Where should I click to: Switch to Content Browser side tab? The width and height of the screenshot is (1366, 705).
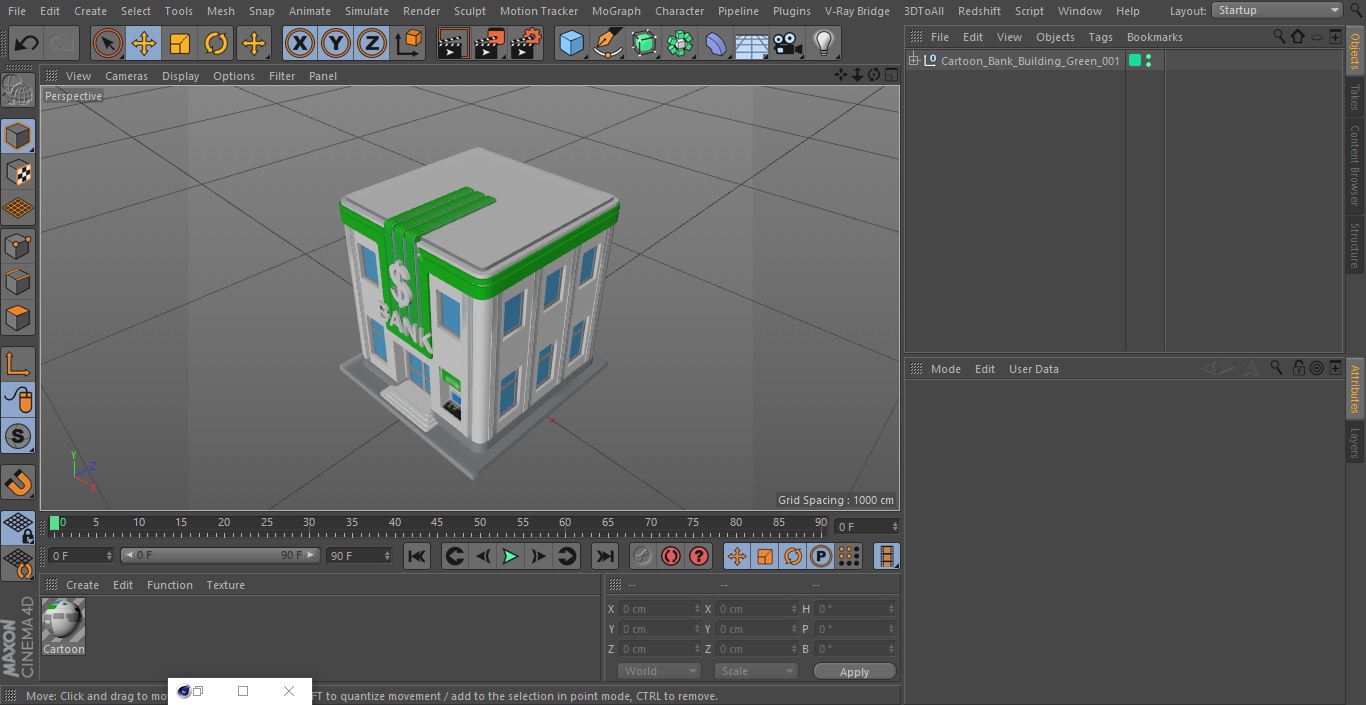click(1355, 165)
